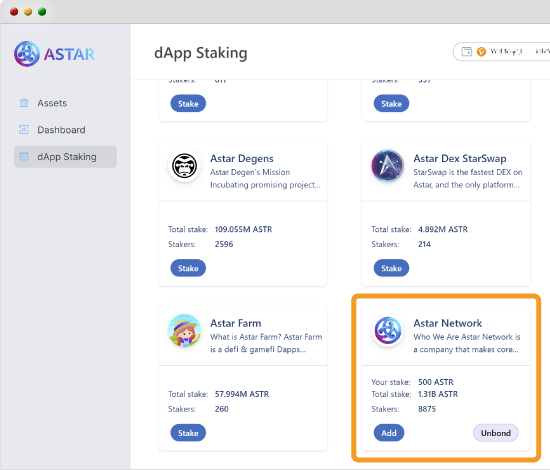
Task: Stake on Astar Degens
Action: (188, 268)
